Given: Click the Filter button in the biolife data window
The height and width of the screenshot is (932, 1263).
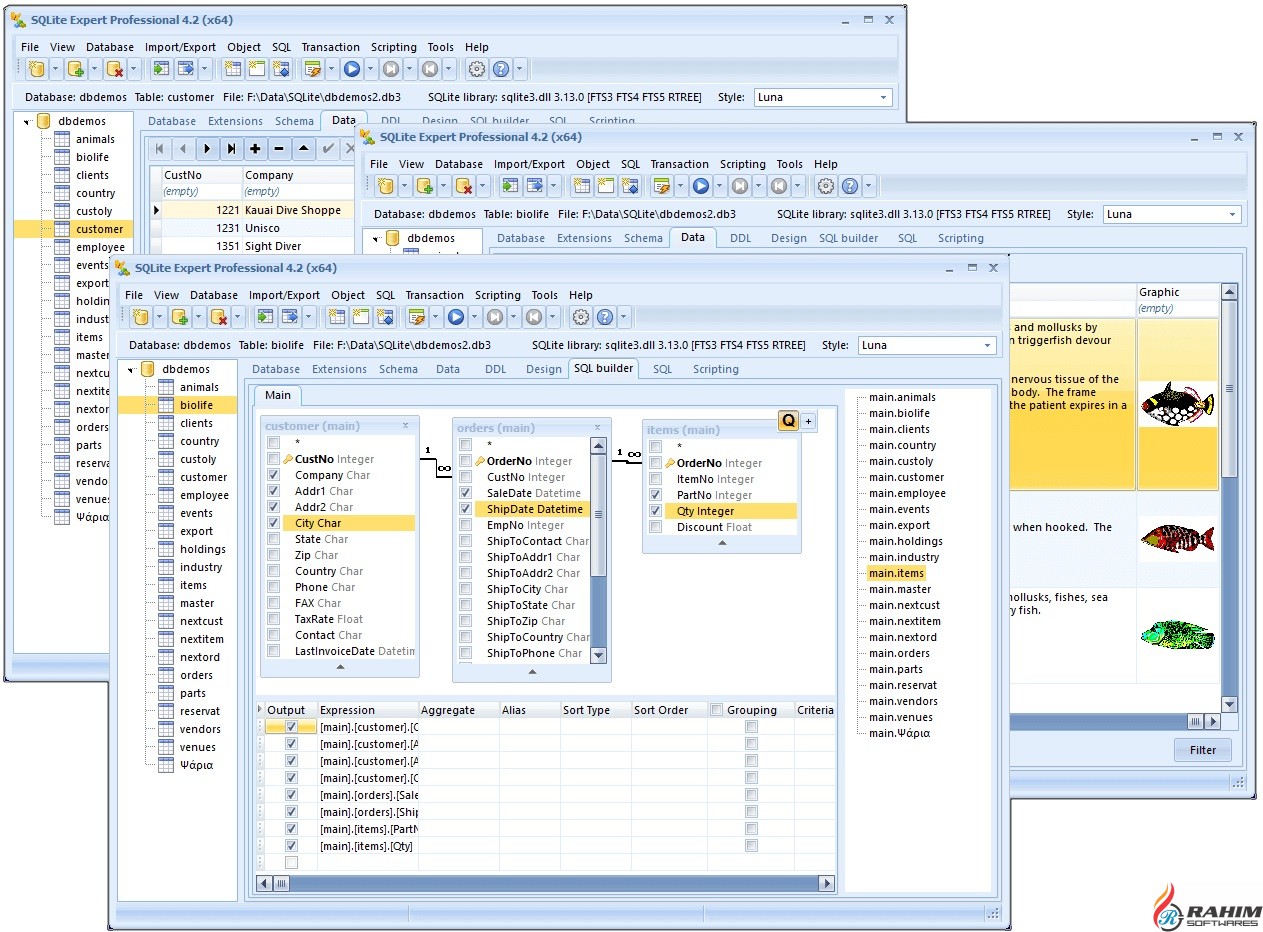Looking at the screenshot, I should pos(1202,750).
